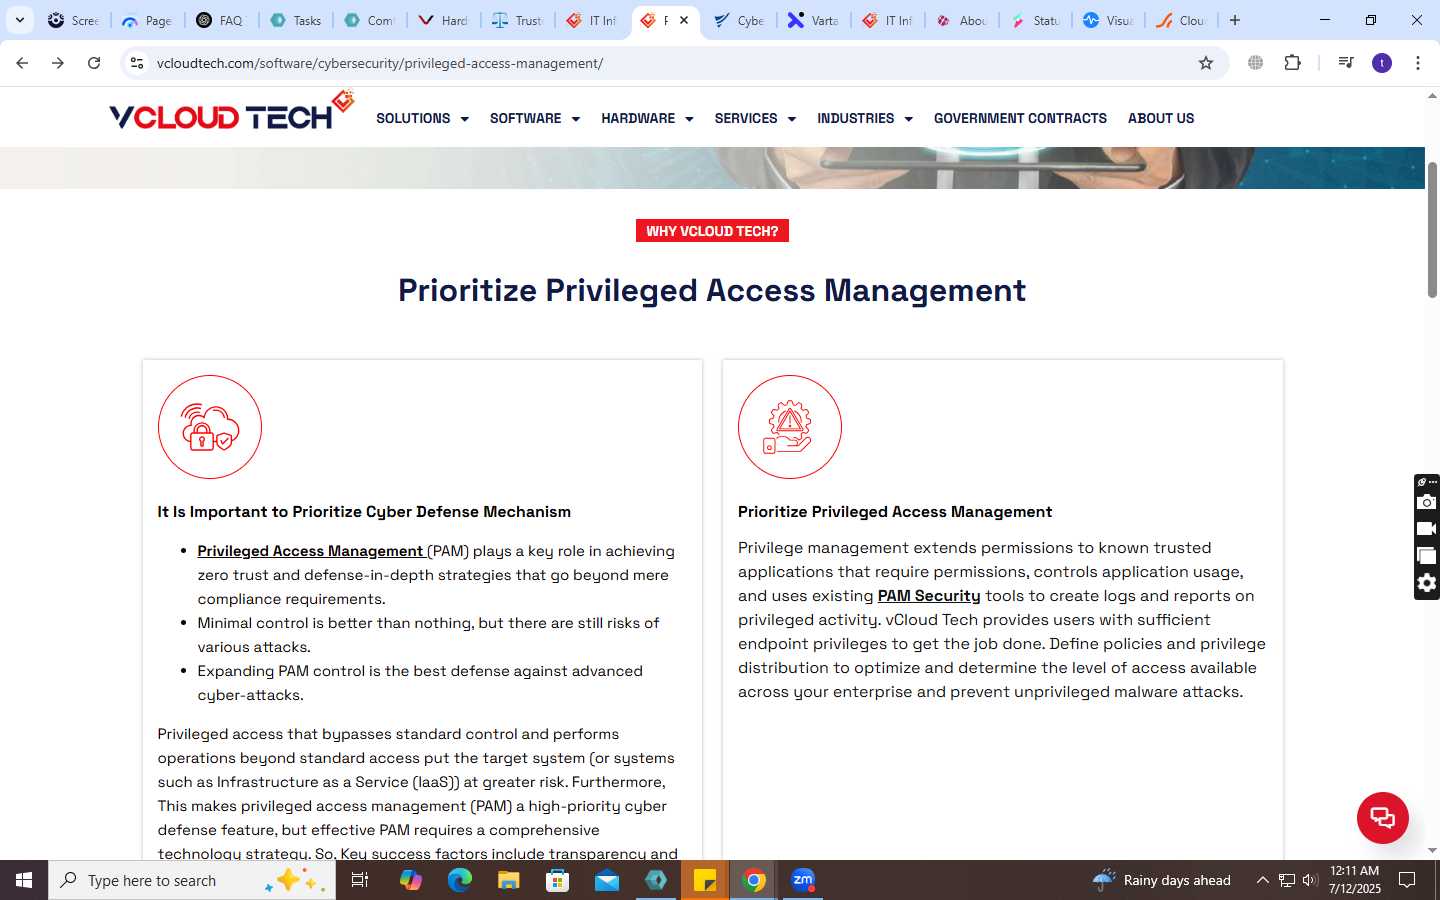Click the screenshot camera icon in side widget

point(1427,502)
